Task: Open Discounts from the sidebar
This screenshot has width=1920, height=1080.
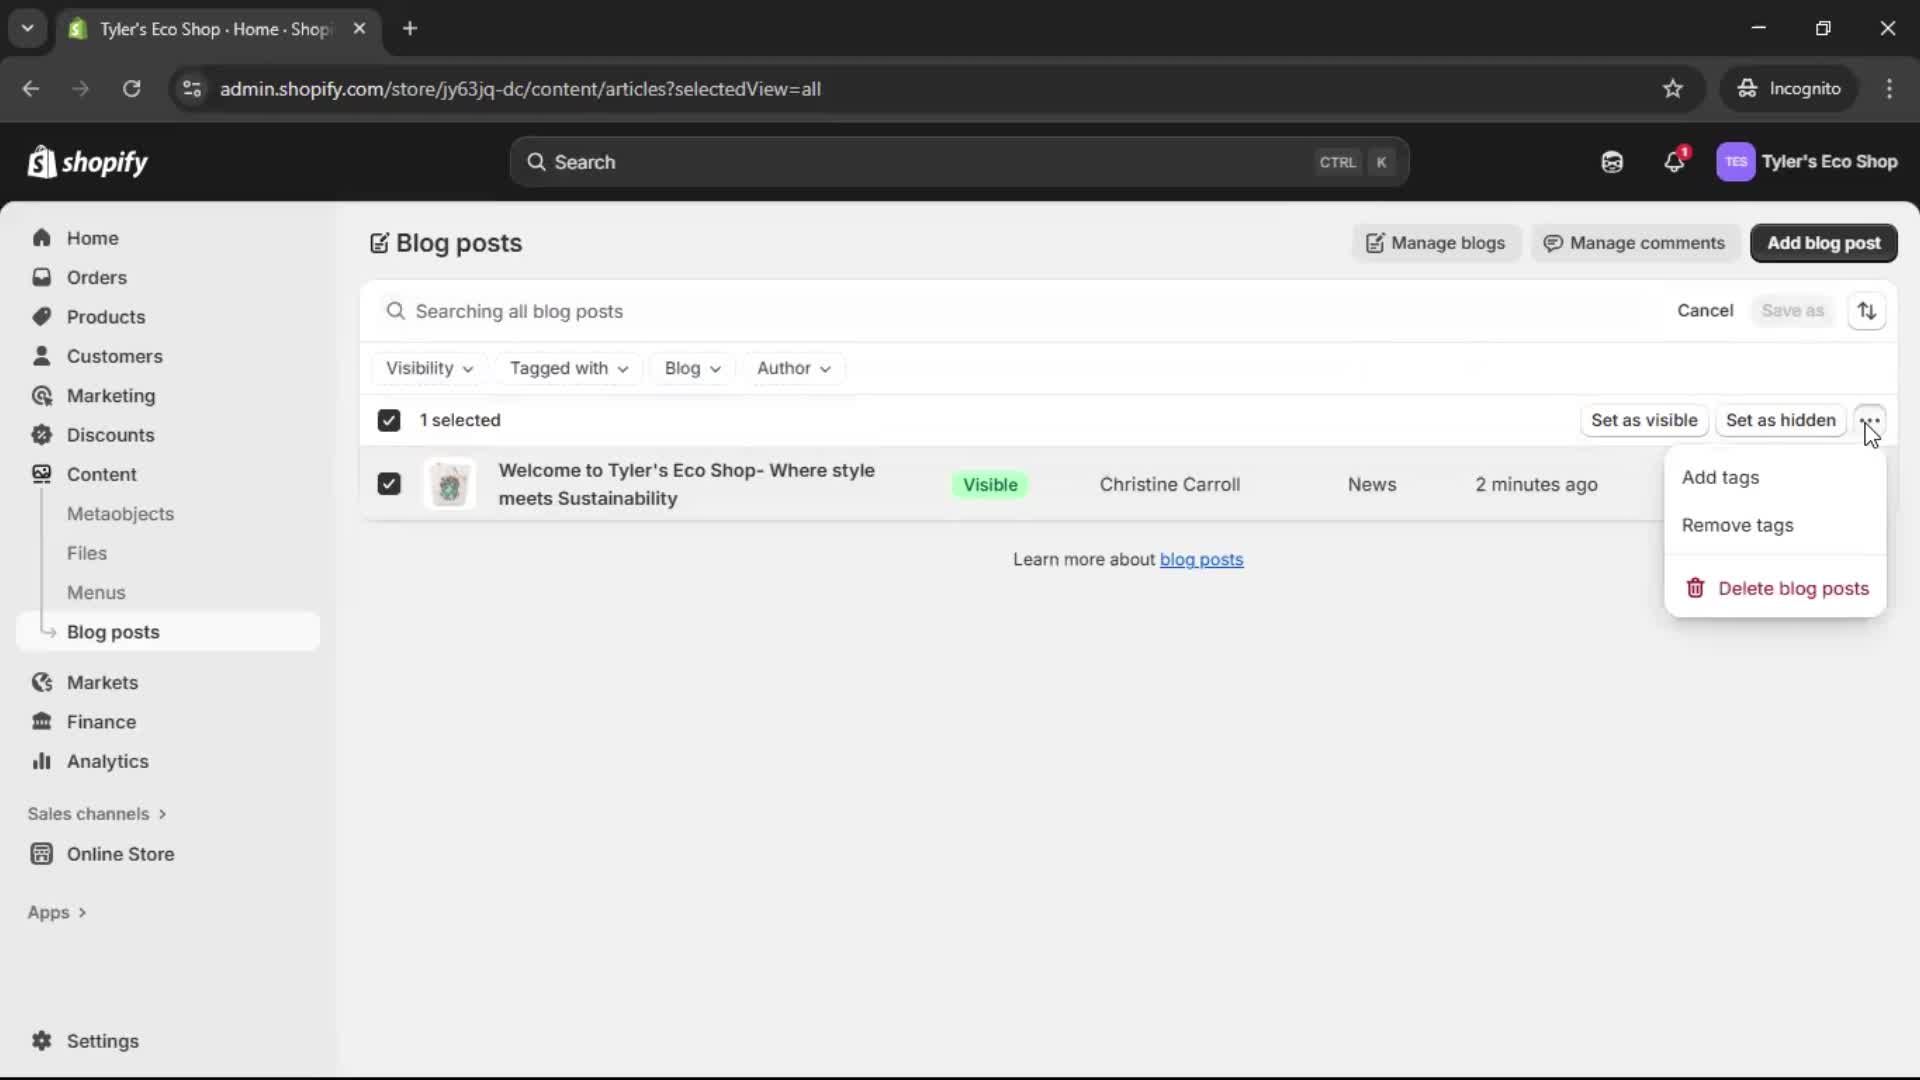Action: coord(111,435)
